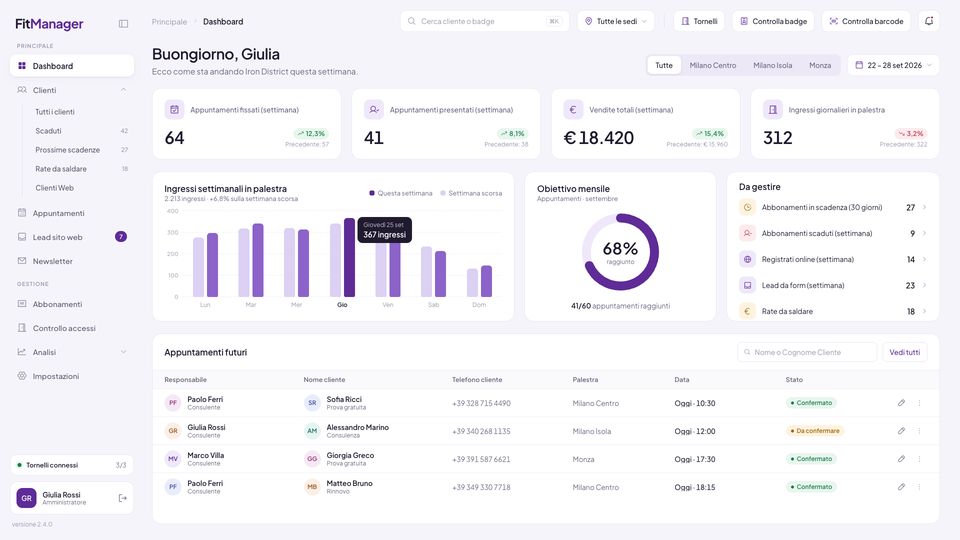
Task: Edit Matteo Bruno appointment pencil icon
Action: click(901, 487)
